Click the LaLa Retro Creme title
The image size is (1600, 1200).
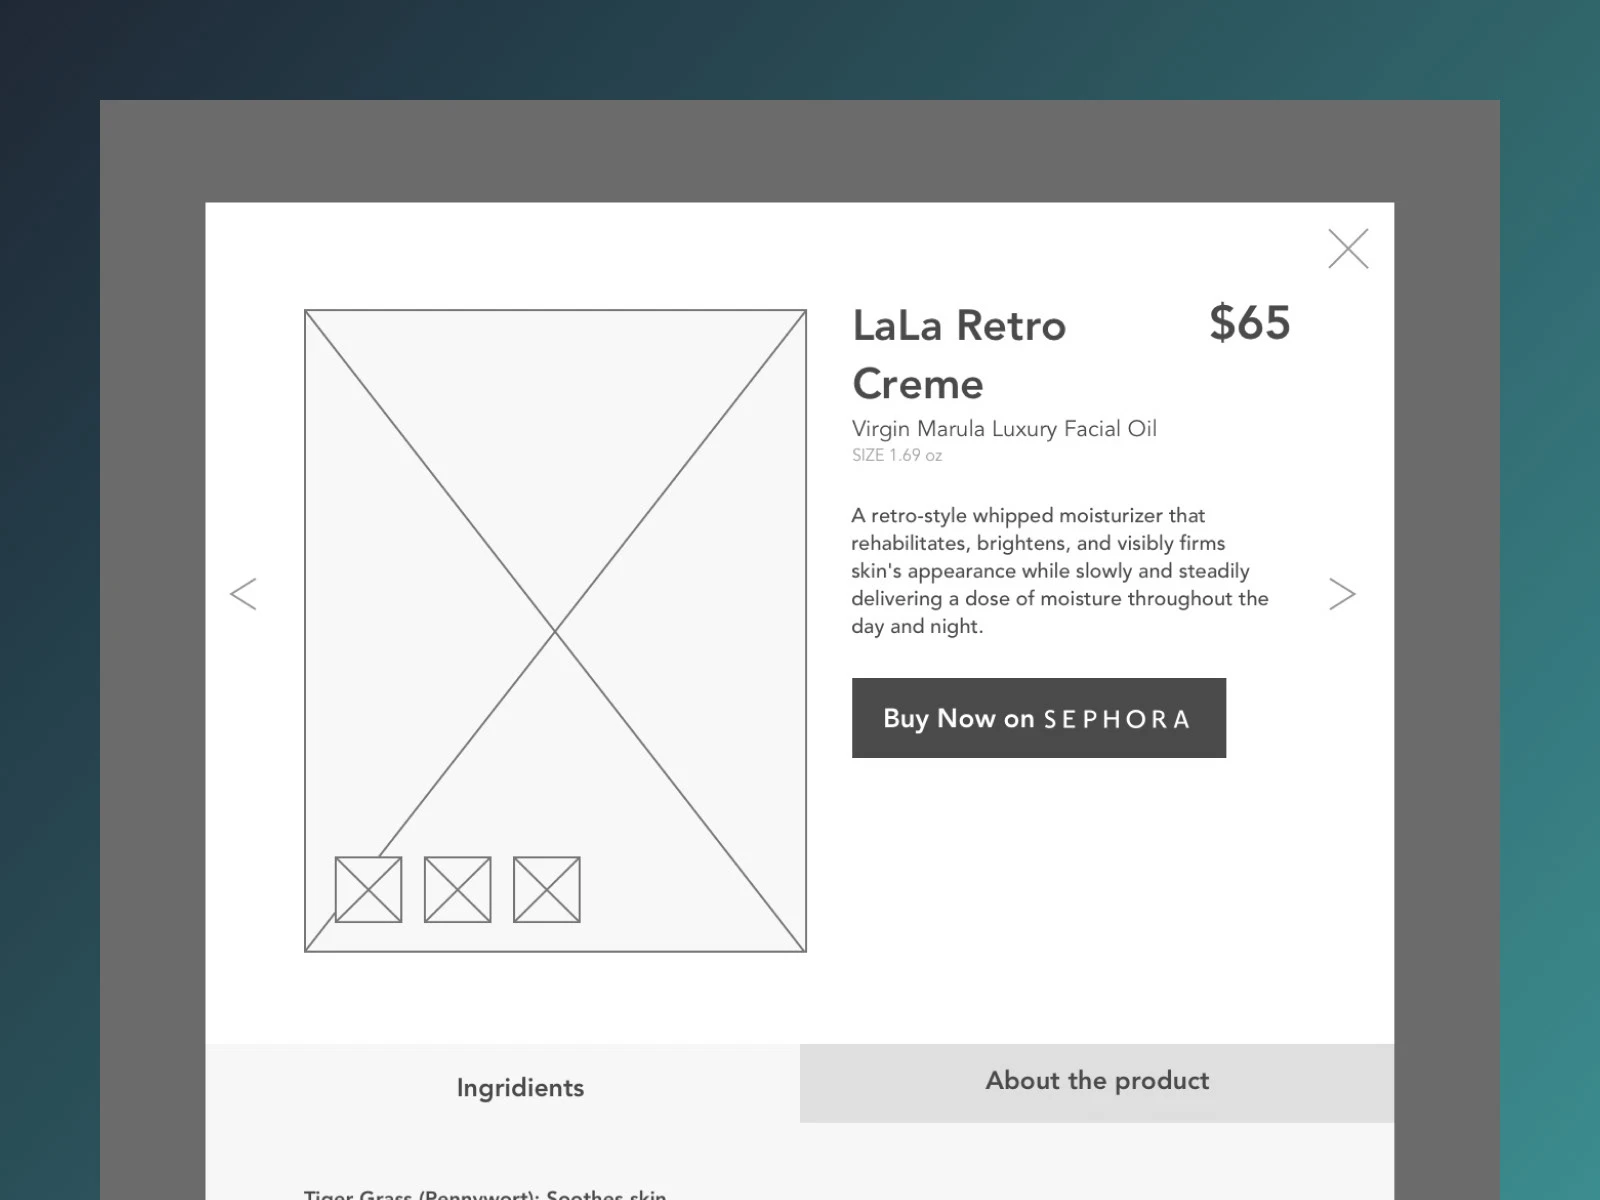tap(958, 354)
